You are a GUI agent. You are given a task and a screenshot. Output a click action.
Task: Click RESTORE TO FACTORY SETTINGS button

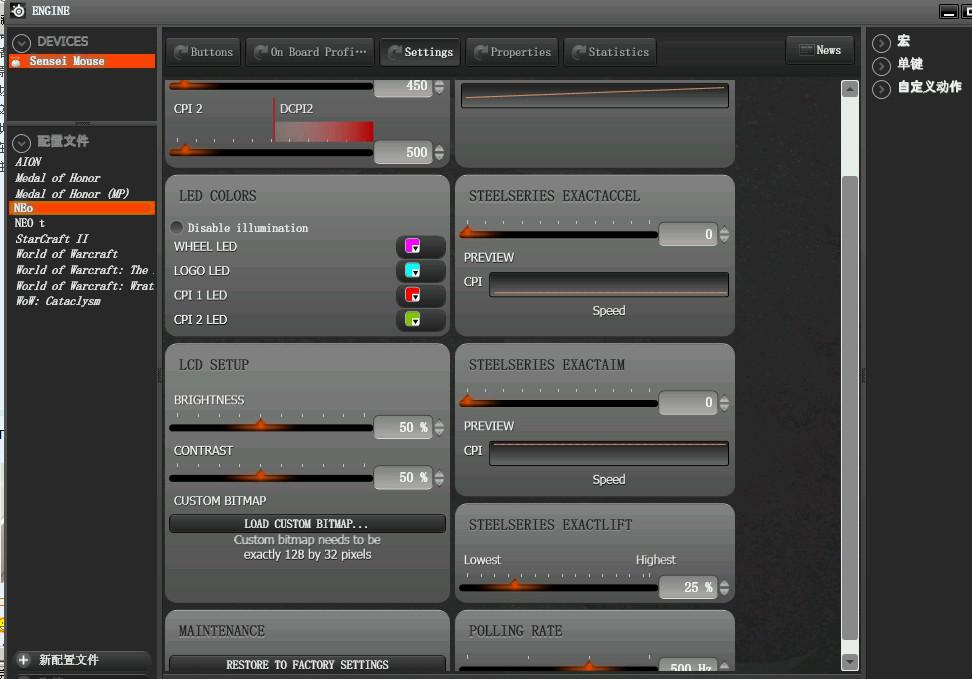coord(307,664)
